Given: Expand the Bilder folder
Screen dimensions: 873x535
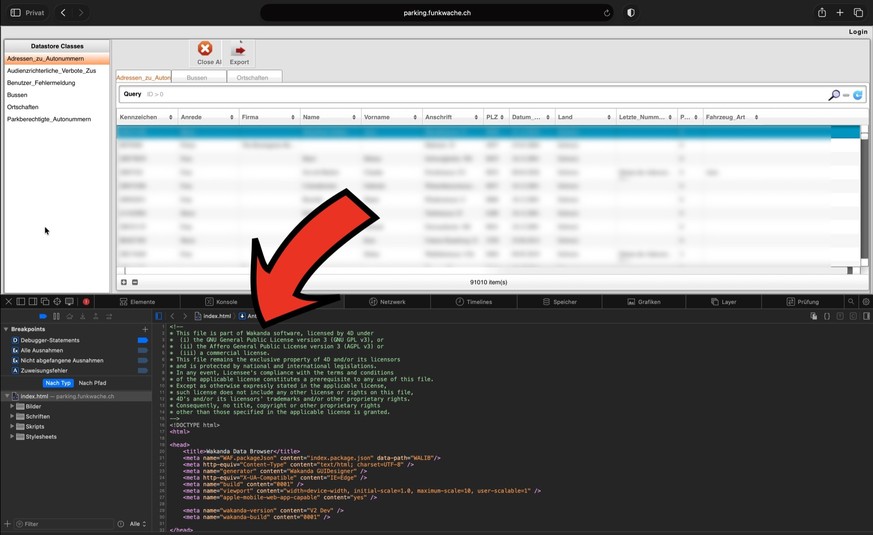Looking at the screenshot, I should (12, 406).
